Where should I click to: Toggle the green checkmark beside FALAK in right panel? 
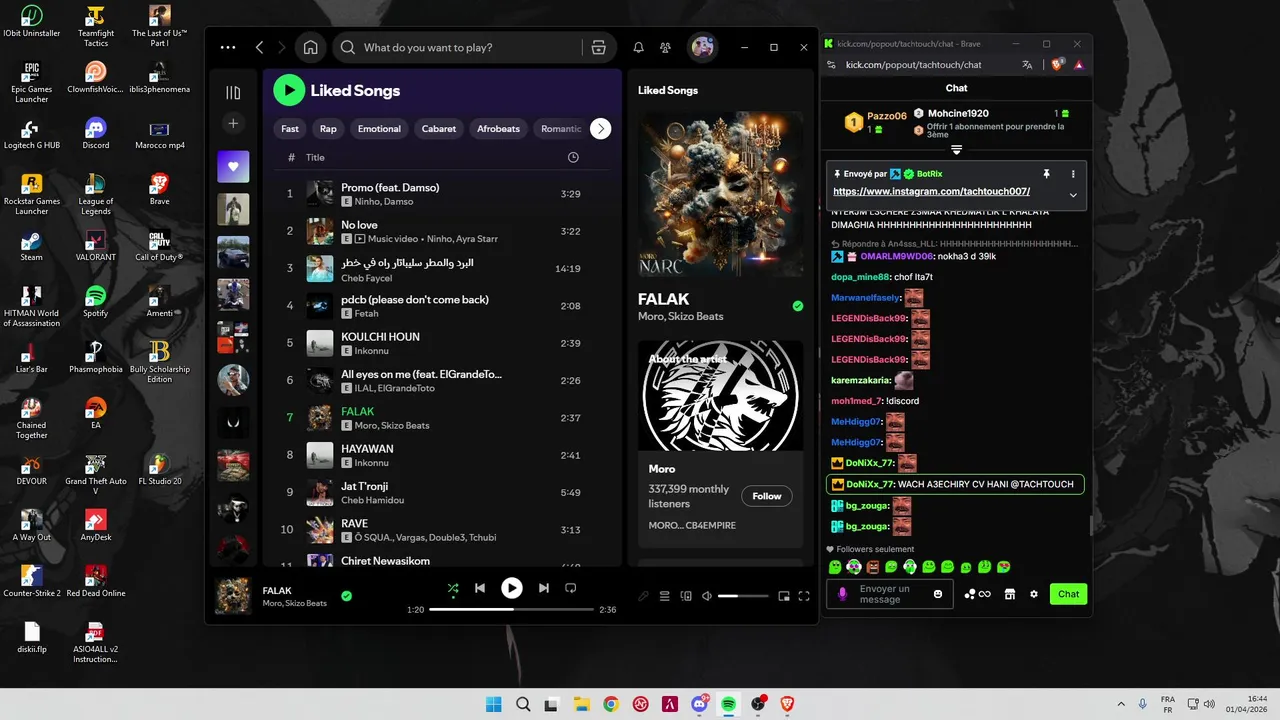[x=797, y=306]
